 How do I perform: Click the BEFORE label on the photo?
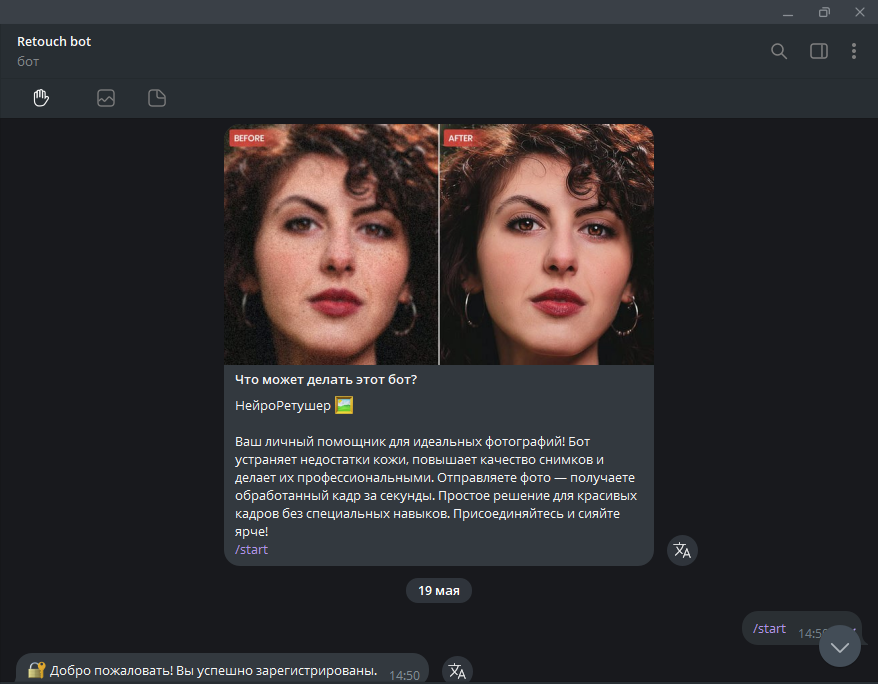[x=248, y=138]
